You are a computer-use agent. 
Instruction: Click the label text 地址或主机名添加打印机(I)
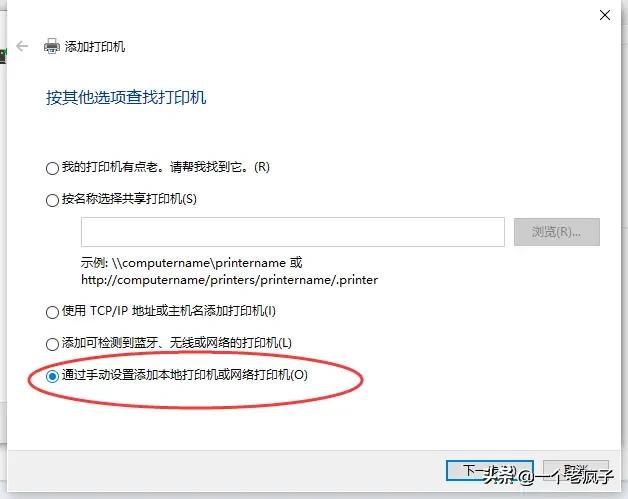[203, 311]
